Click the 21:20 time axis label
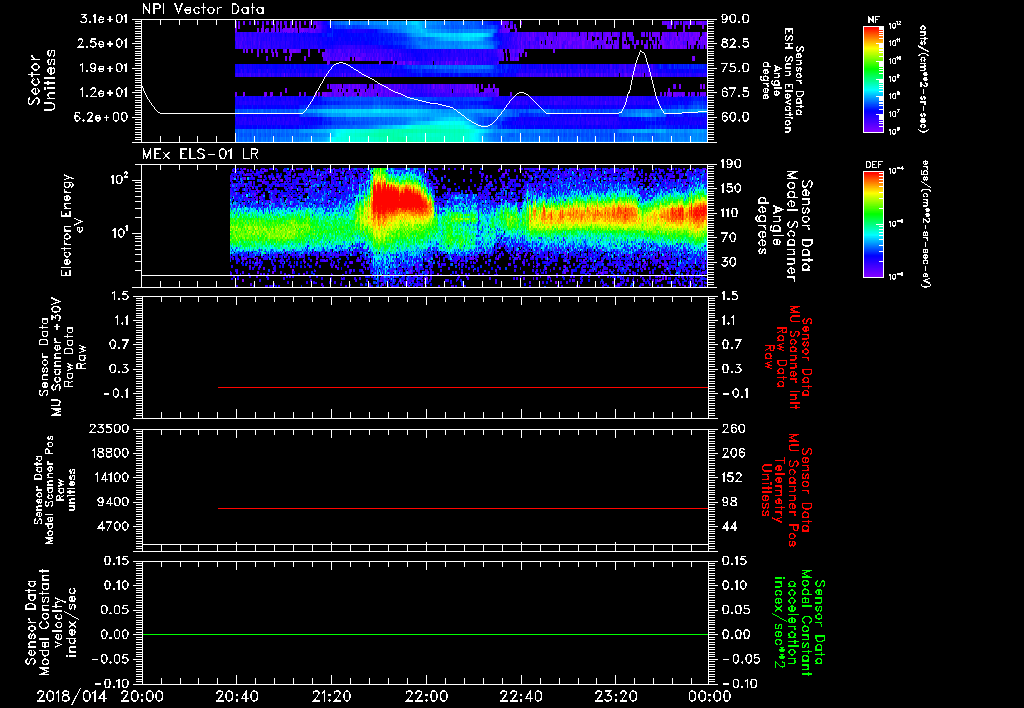Viewport: 1024px width, 708px height. [332, 696]
